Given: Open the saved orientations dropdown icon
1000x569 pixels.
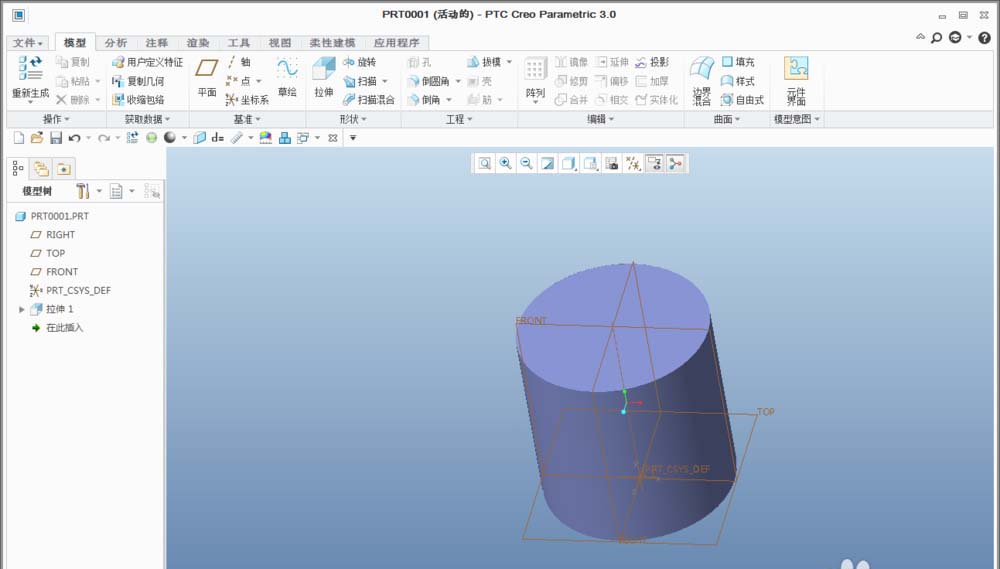Looking at the screenshot, I should tap(591, 164).
